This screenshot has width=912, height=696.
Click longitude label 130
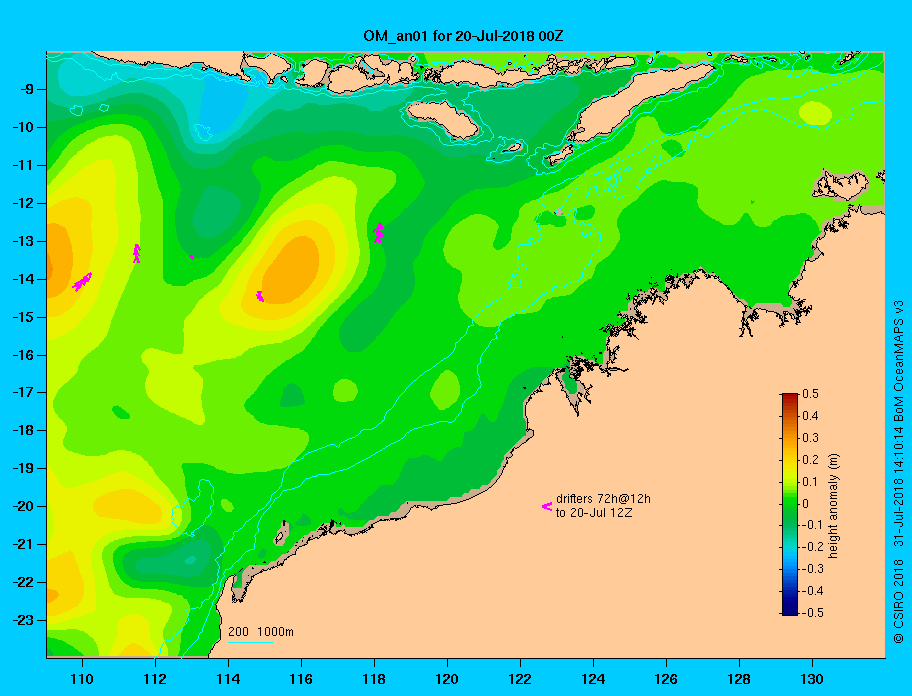812,679
